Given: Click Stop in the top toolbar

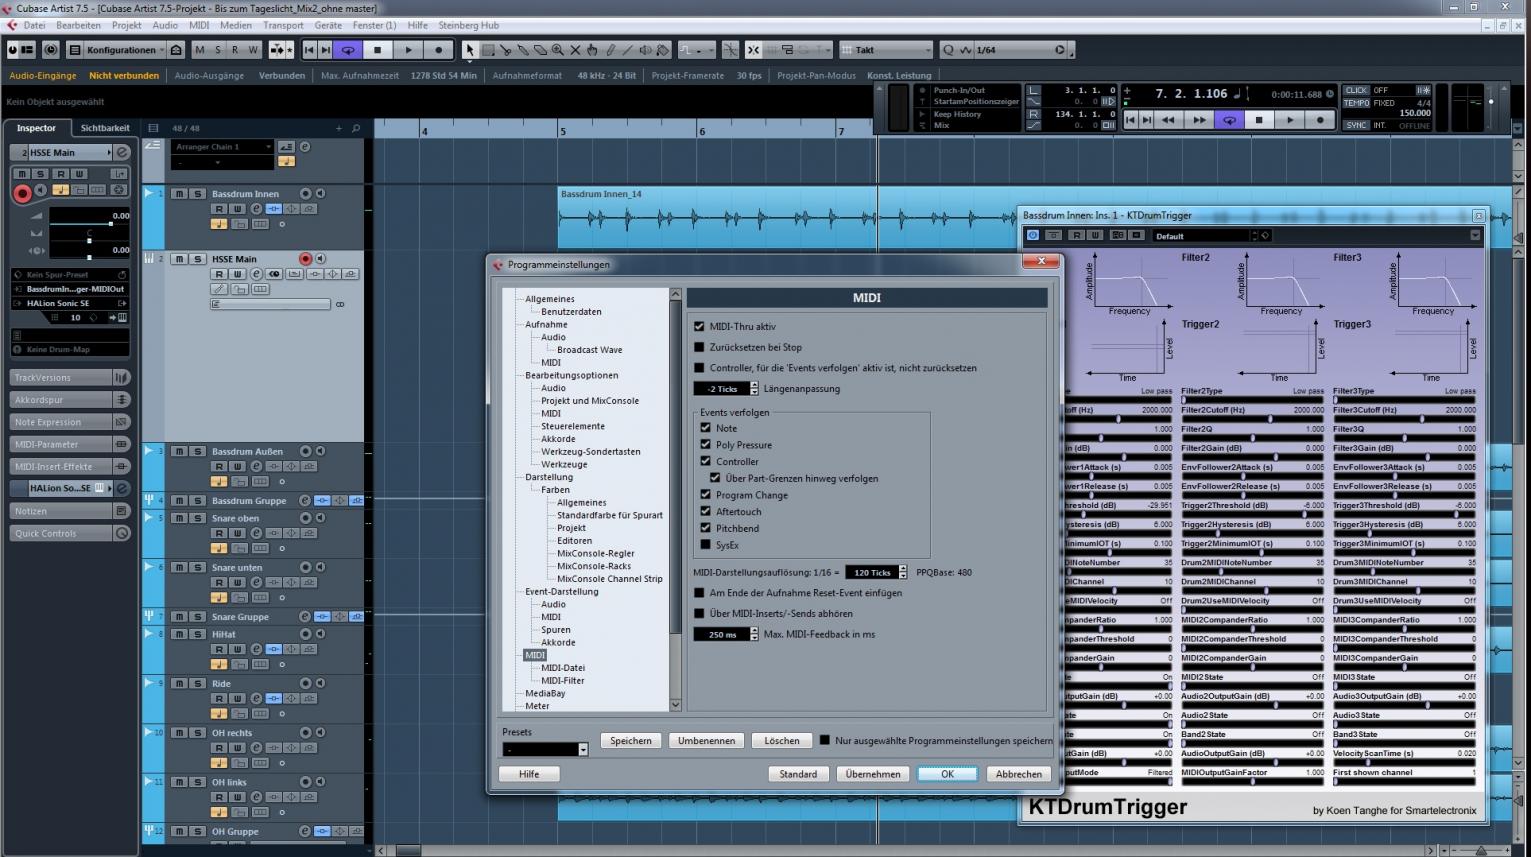Looking at the screenshot, I should click(378, 50).
